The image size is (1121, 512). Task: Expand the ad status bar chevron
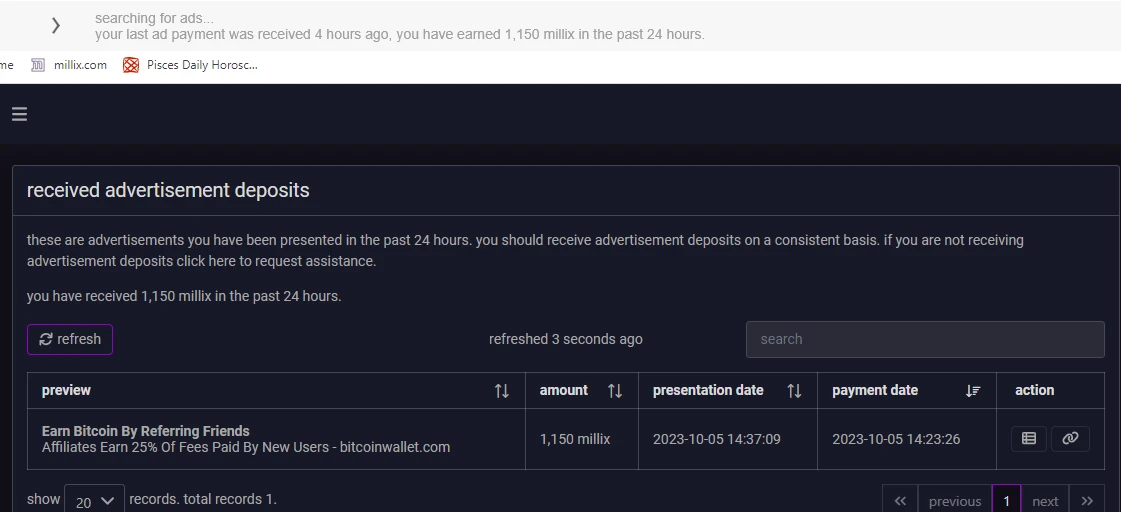click(56, 26)
